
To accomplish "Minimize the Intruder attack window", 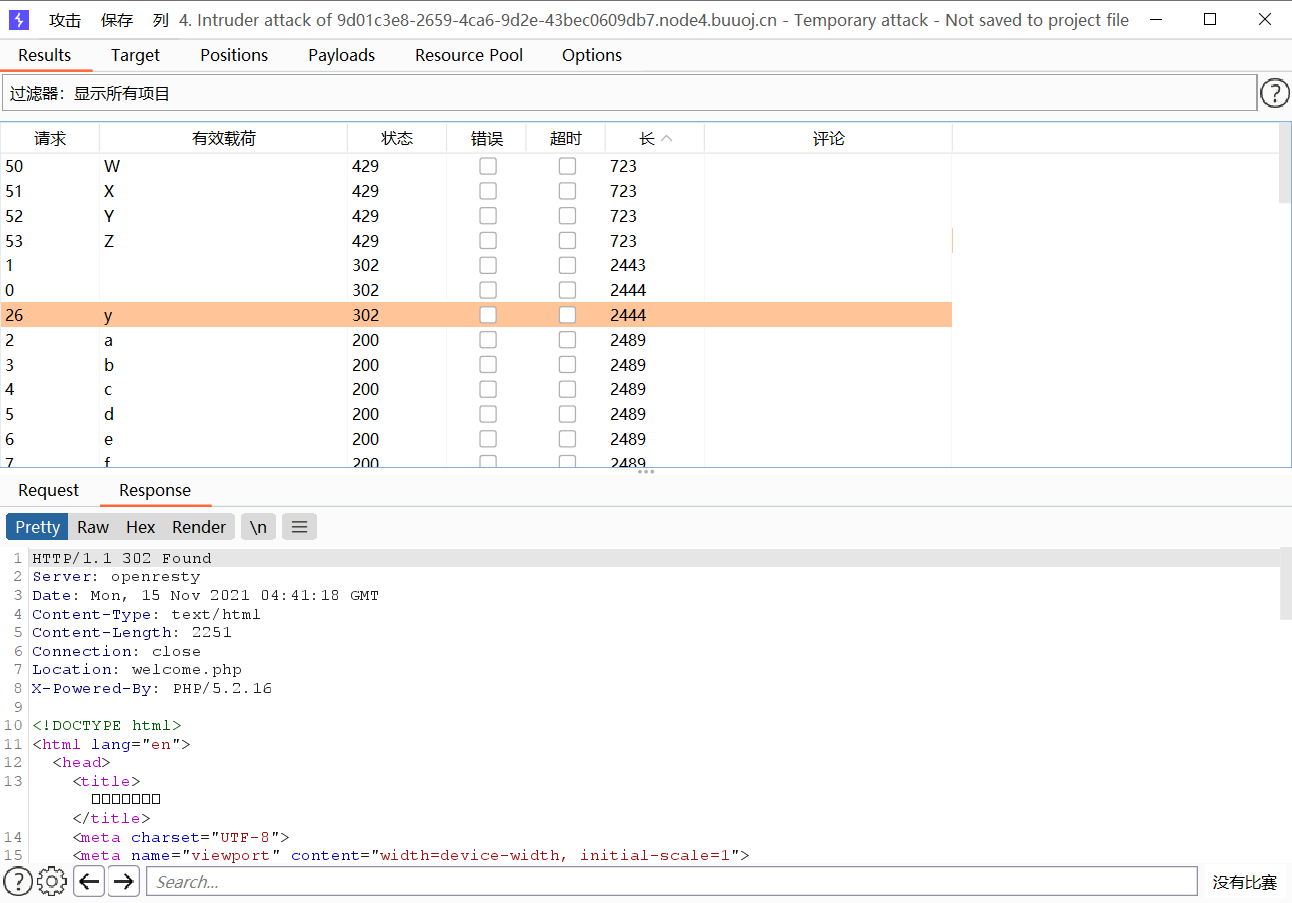I will point(1156,20).
